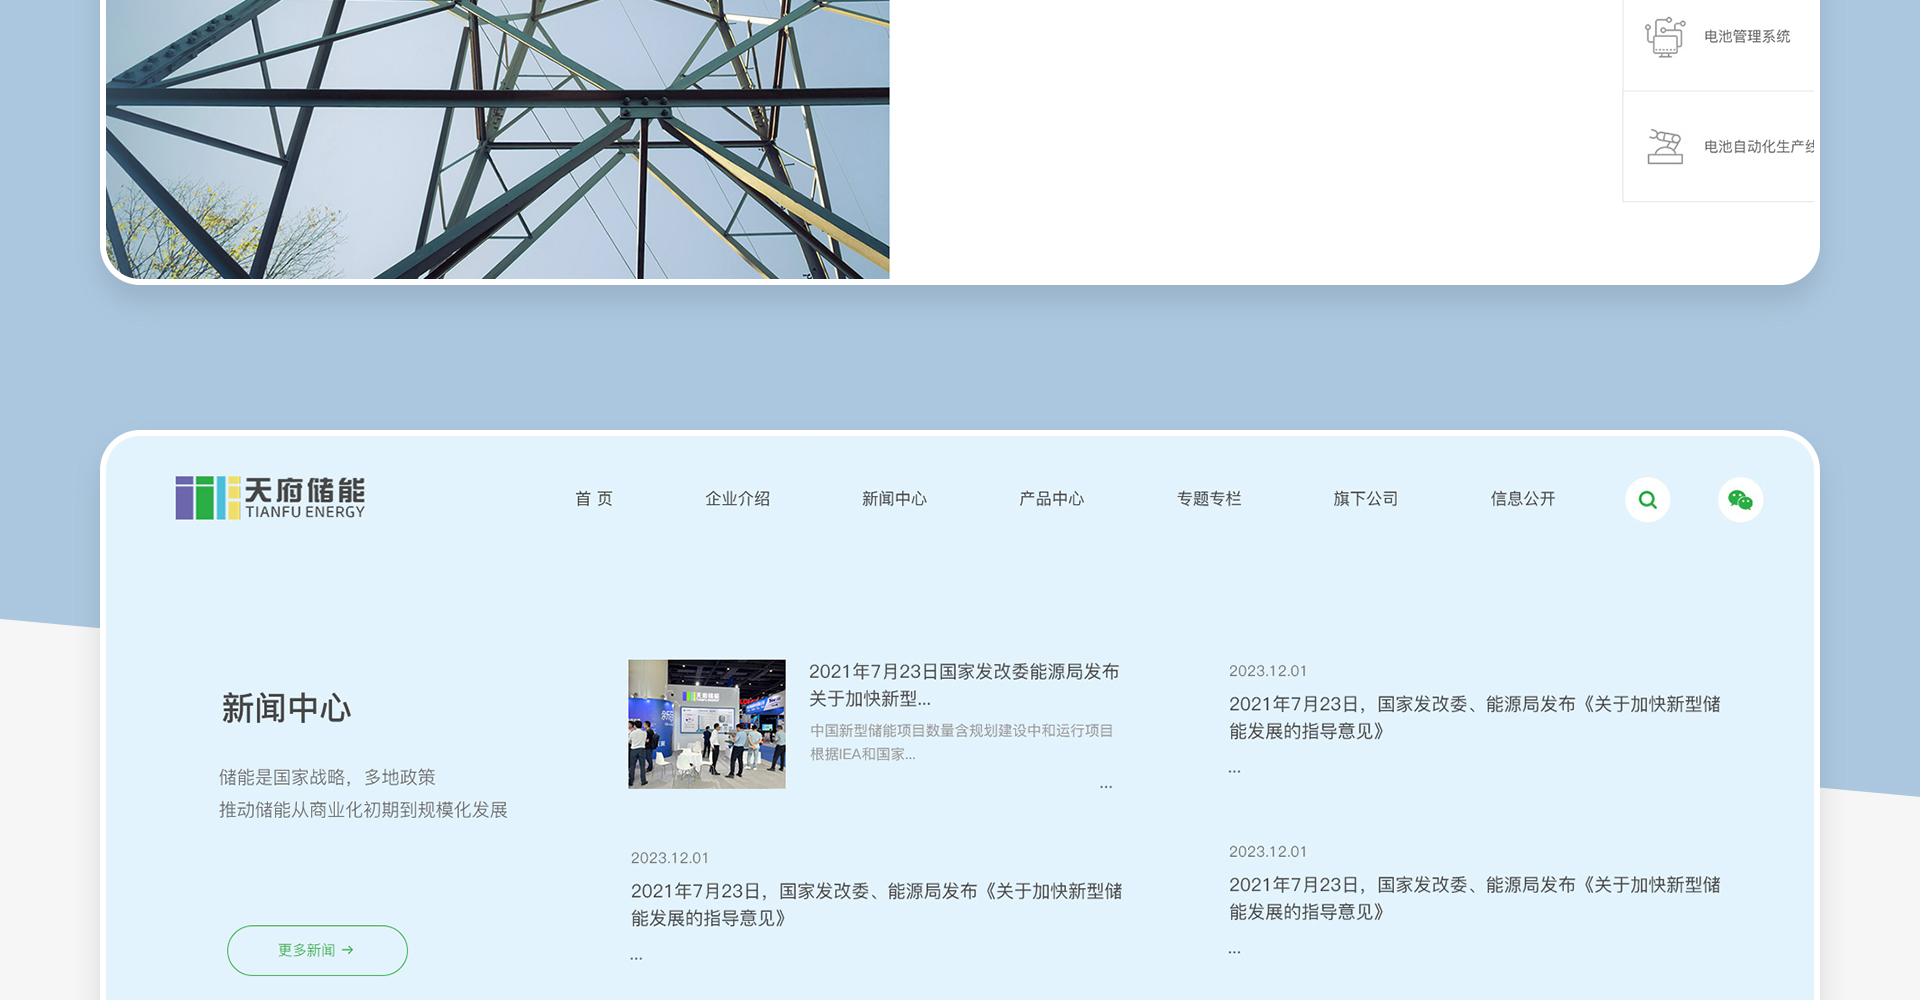Image resolution: width=1920 pixels, height=1000 pixels.
Task: Click the 电池管理系统 text label
Action: 1747,37
